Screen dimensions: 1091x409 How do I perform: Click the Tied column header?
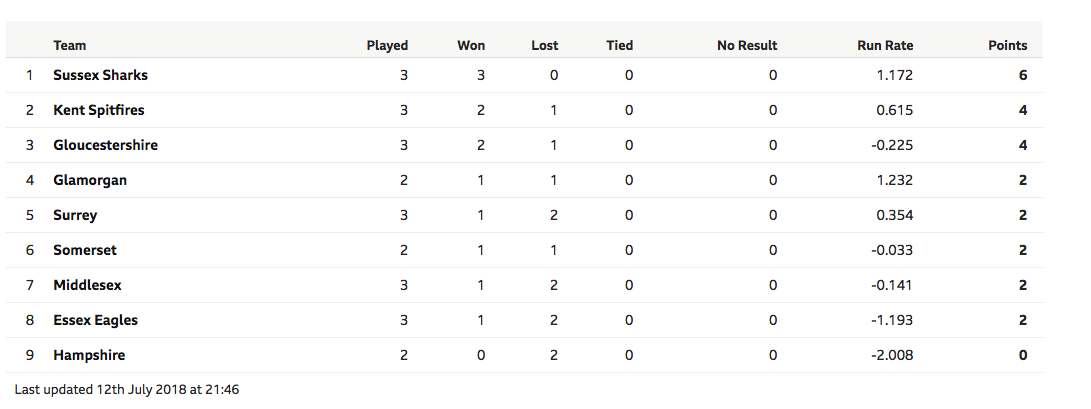pyautogui.click(x=619, y=45)
